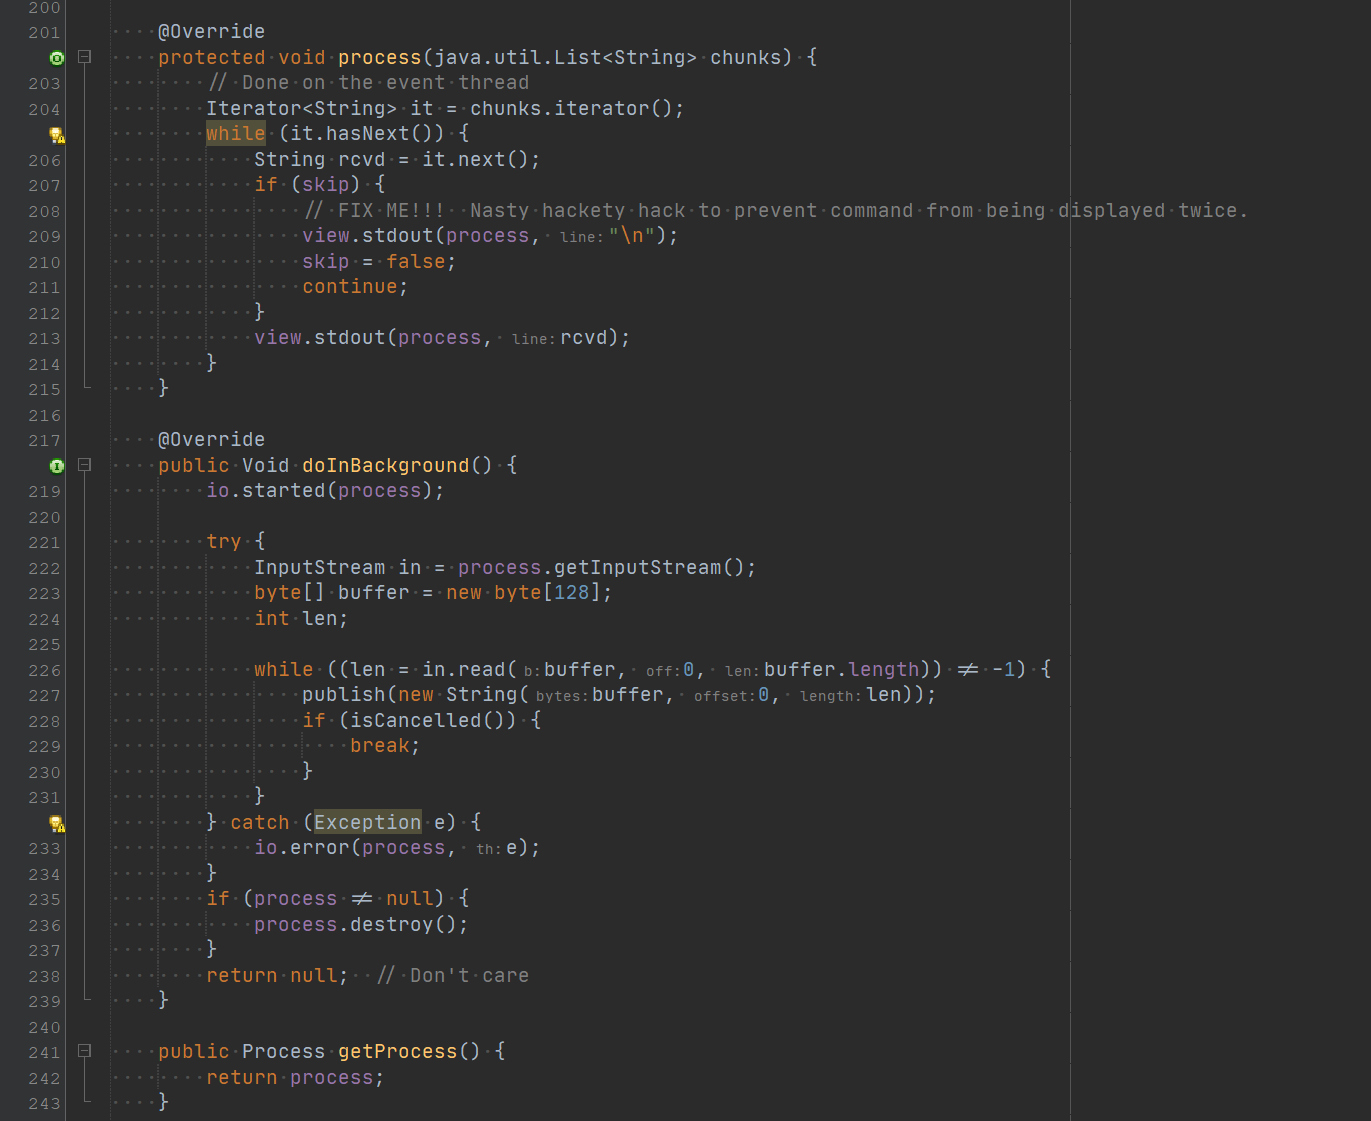Click the "offset:" inlay hint on line 227
Screen dimensions: 1371x1121
[724, 696]
